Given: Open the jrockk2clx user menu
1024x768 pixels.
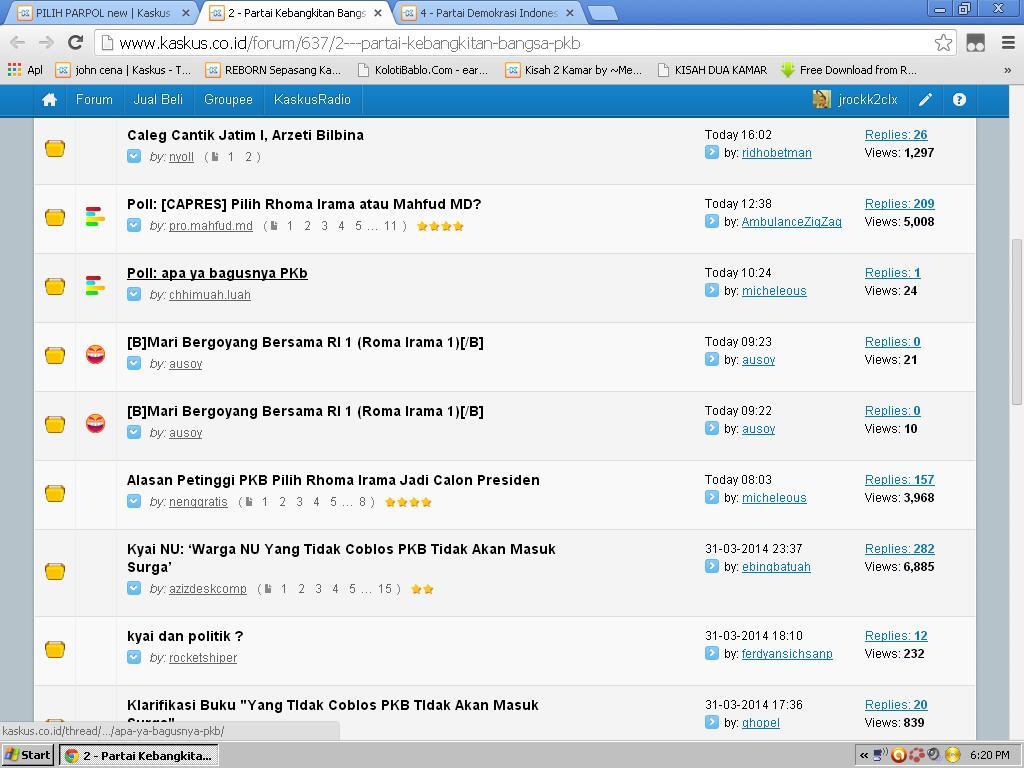Looking at the screenshot, I should pos(856,100).
